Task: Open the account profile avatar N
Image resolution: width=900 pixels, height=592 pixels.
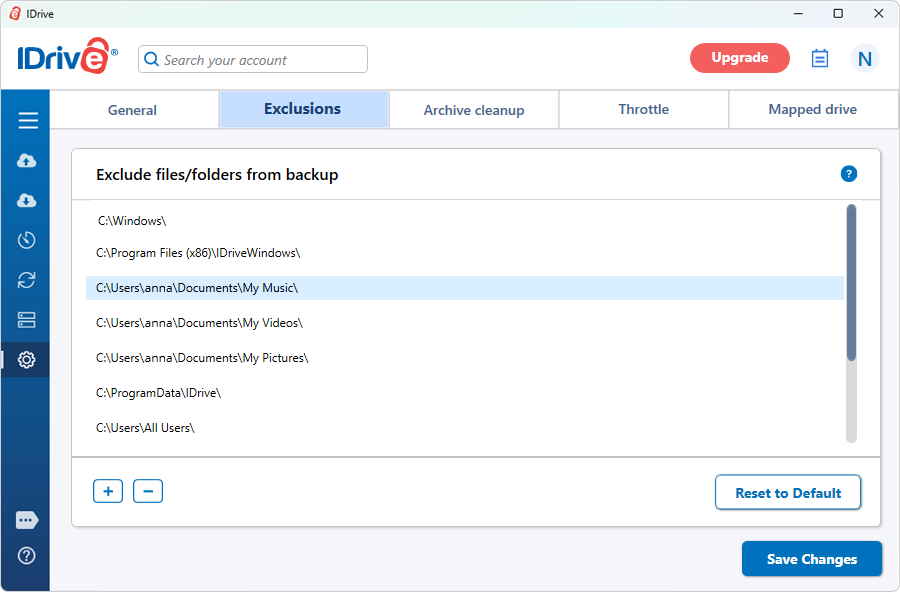Action: (x=865, y=59)
